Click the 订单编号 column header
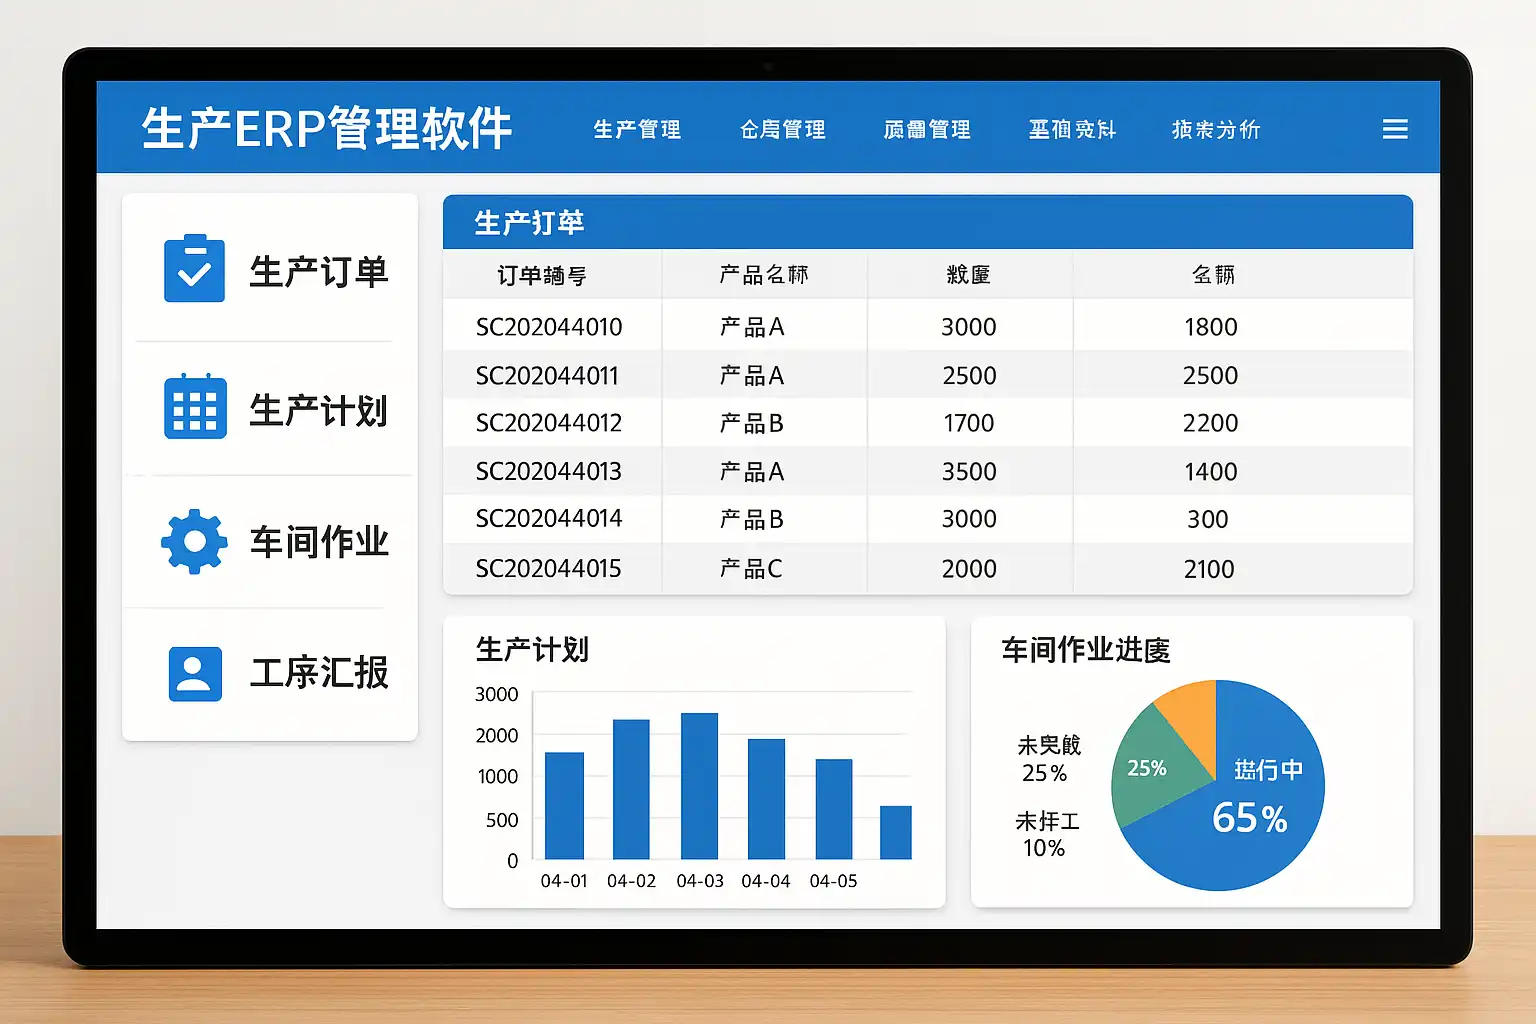Image resolution: width=1536 pixels, height=1024 pixels. 542,275
